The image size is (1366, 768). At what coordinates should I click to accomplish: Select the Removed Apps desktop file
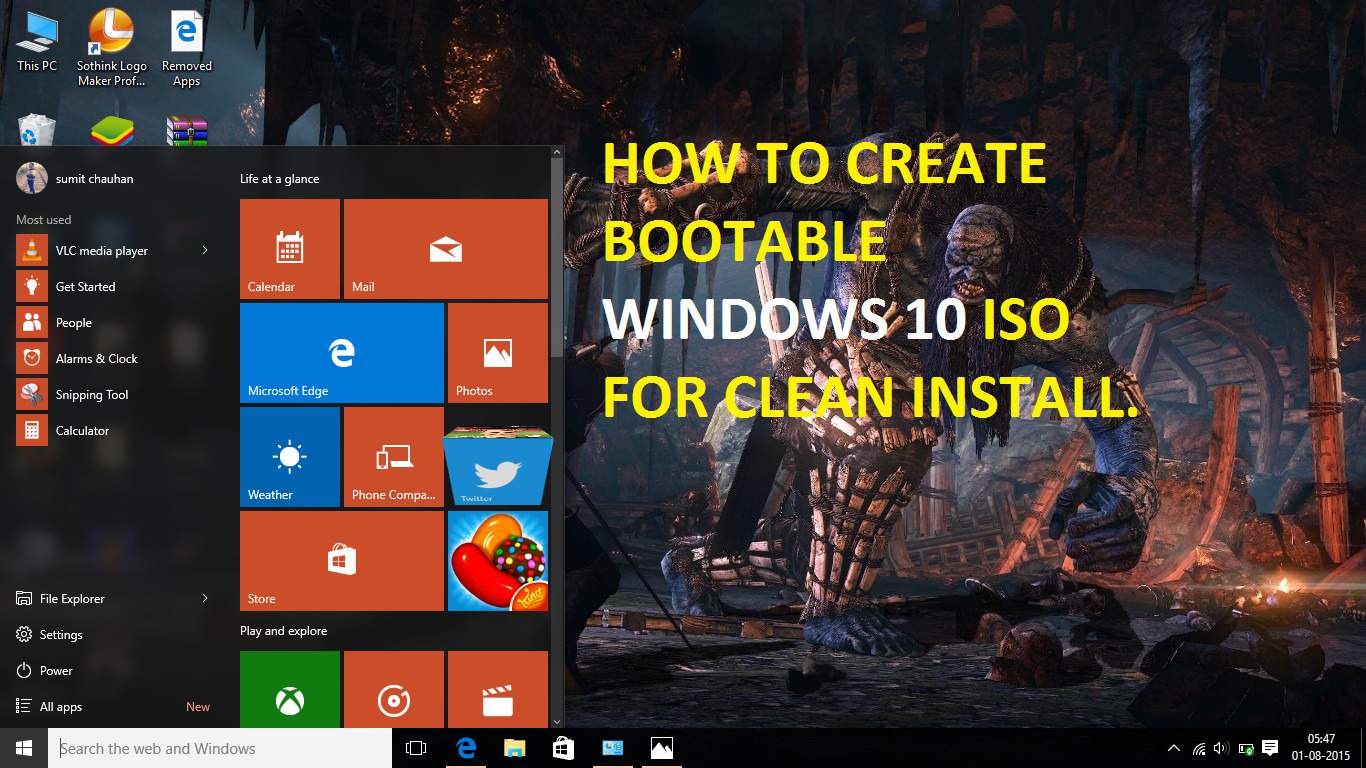187,48
